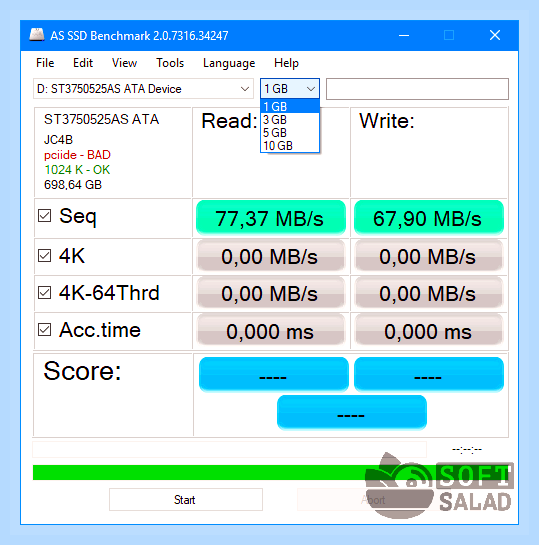
Task: Click the empty text field beside size dropdown
Action: coord(417,89)
